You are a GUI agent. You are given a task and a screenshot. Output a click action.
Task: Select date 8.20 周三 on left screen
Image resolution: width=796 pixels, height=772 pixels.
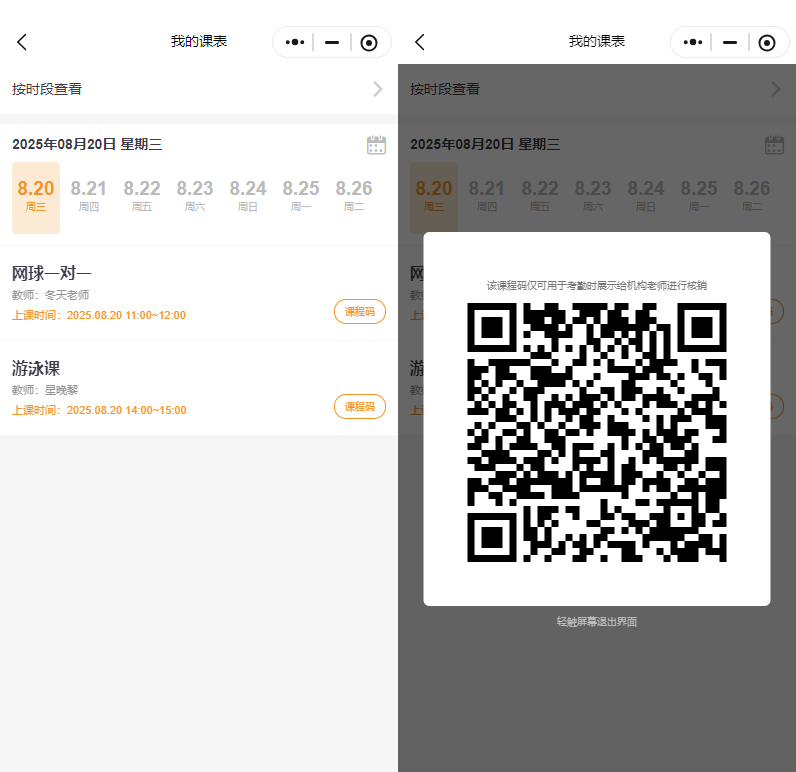36,198
